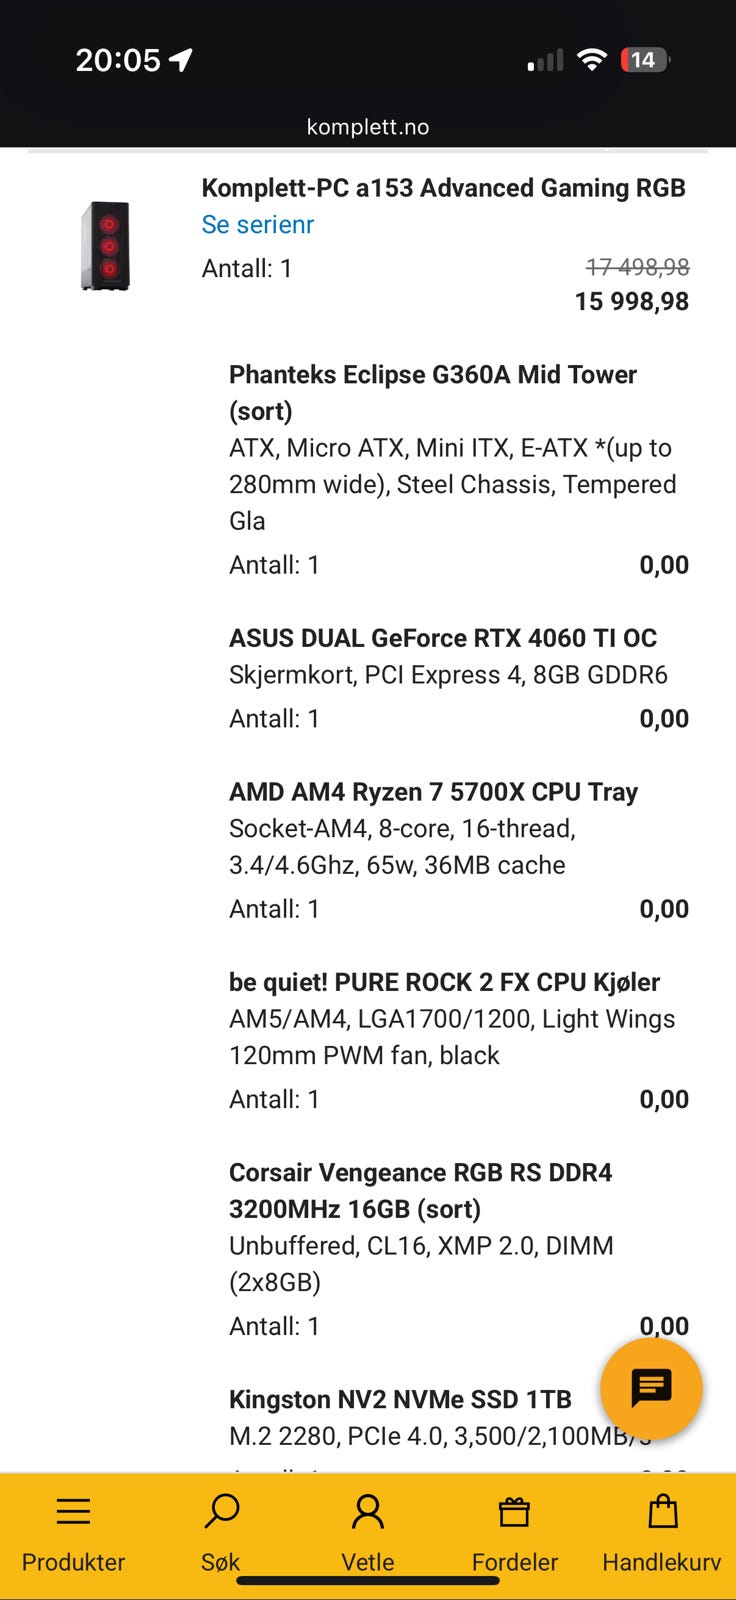Open the orange chat bubble button
The height and width of the screenshot is (1600, 736).
(x=651, y=1388)
